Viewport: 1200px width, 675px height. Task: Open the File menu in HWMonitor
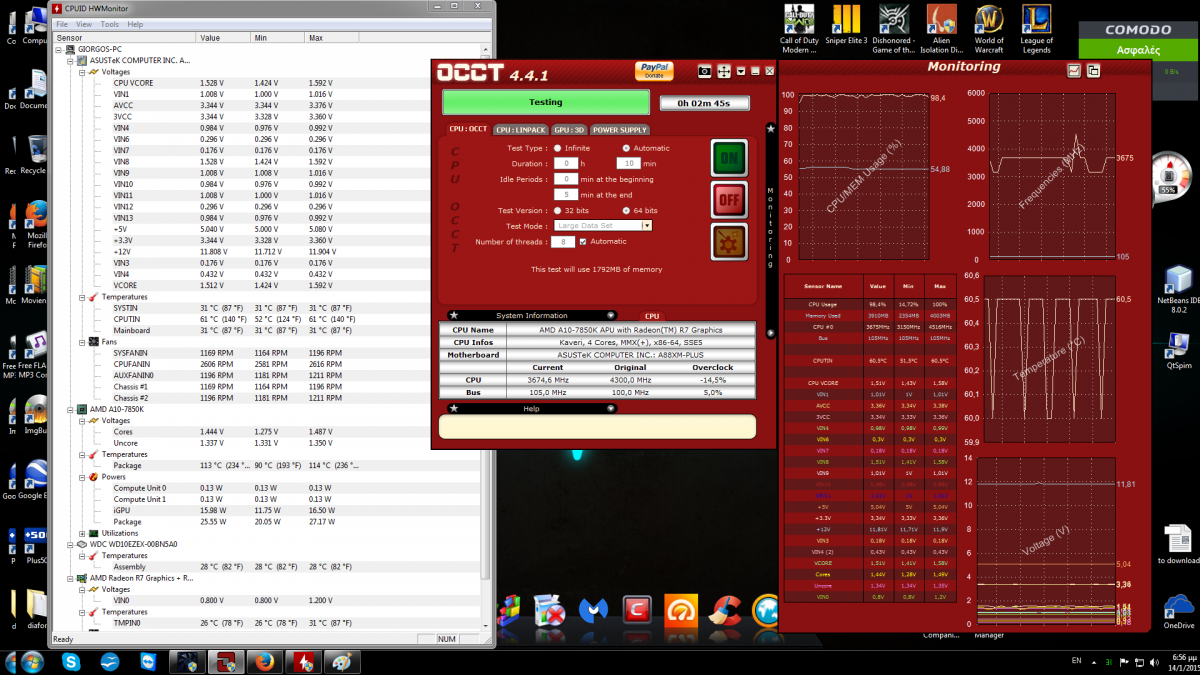point(62,24)
